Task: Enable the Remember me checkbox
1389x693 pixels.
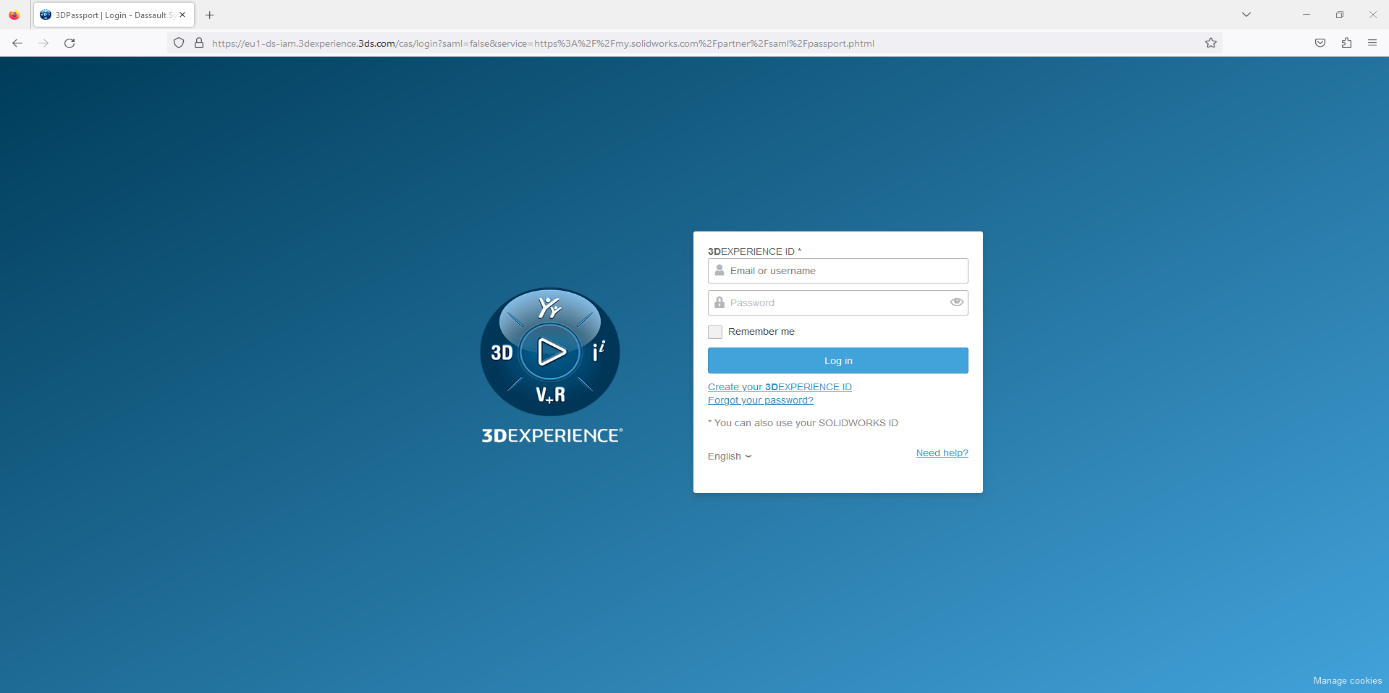Action: click(715, 331)
